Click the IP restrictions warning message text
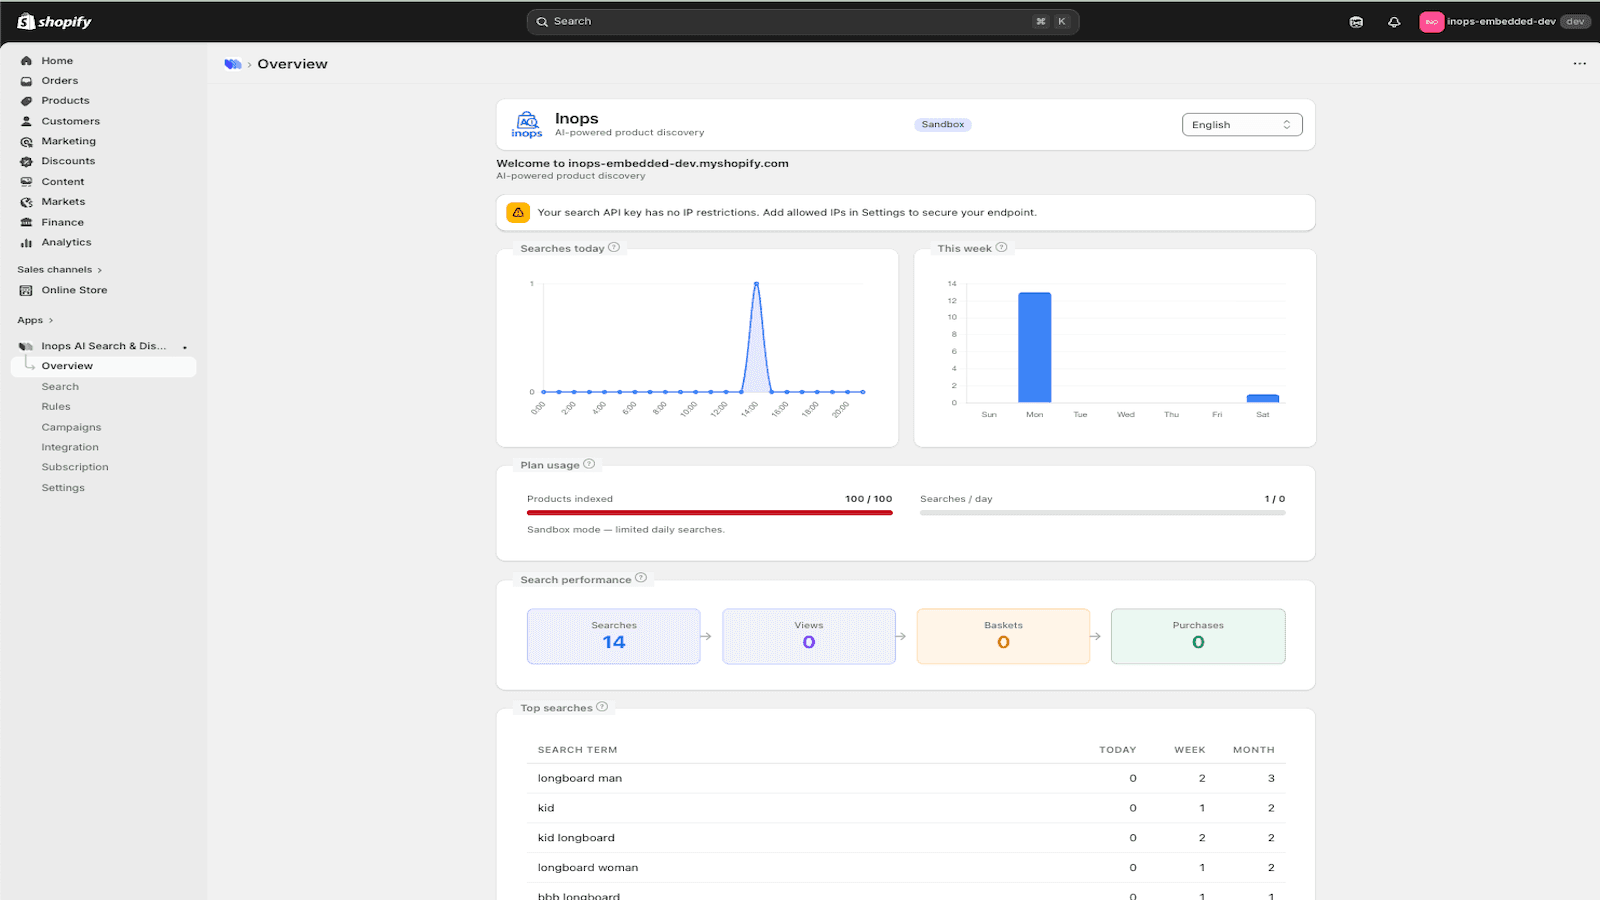 (x=787, y=213)
